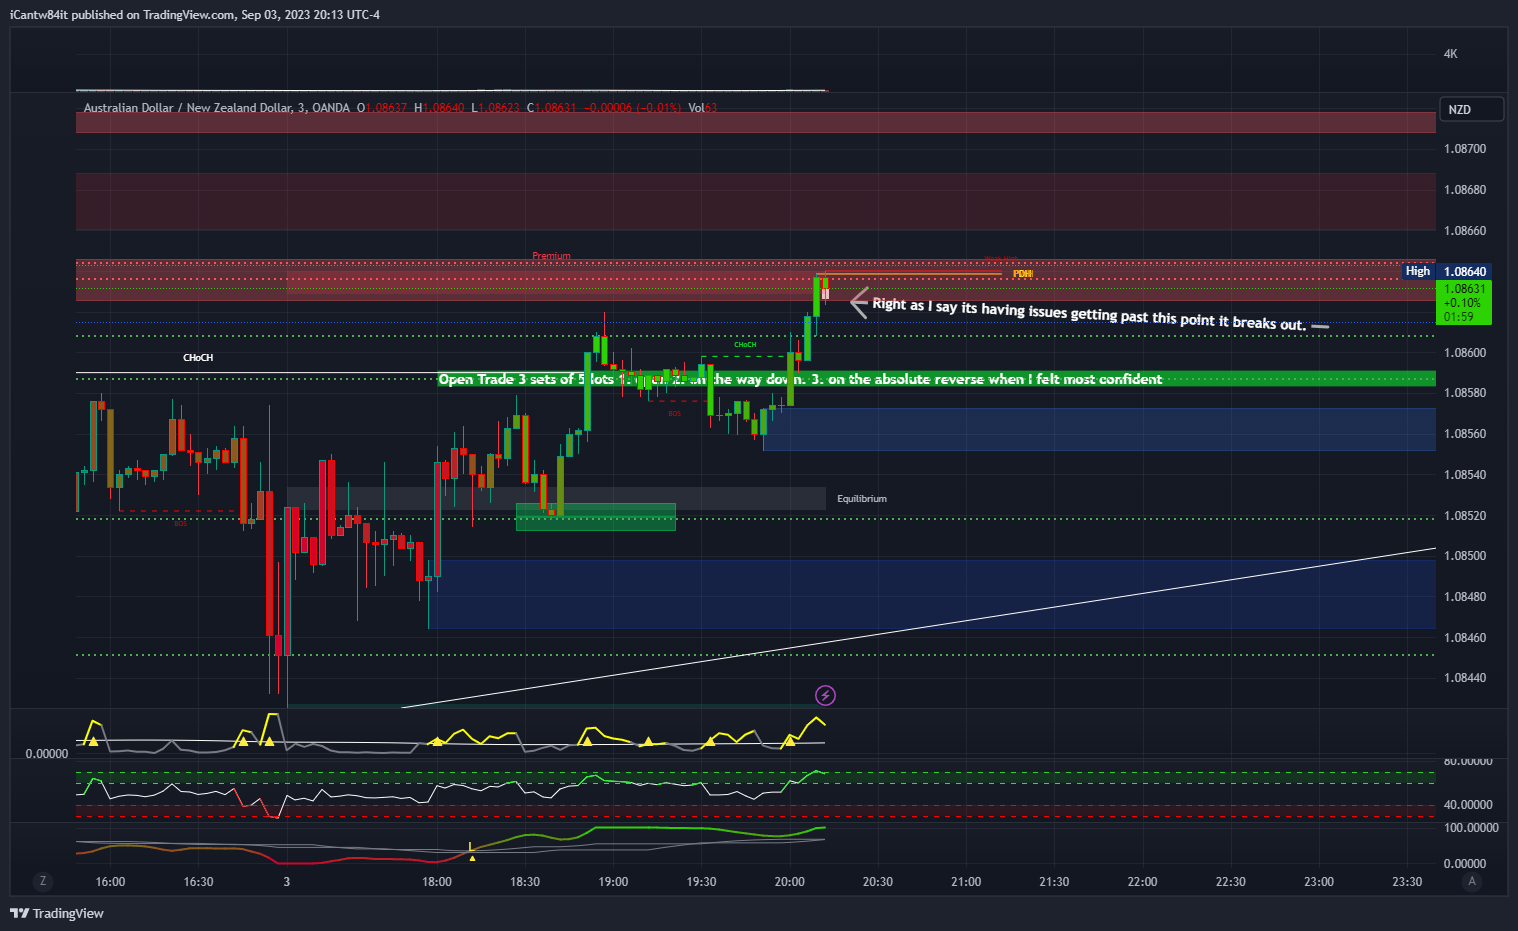Click the white CHoCH label
1518x931 pixels.
(x=198, y=357)
